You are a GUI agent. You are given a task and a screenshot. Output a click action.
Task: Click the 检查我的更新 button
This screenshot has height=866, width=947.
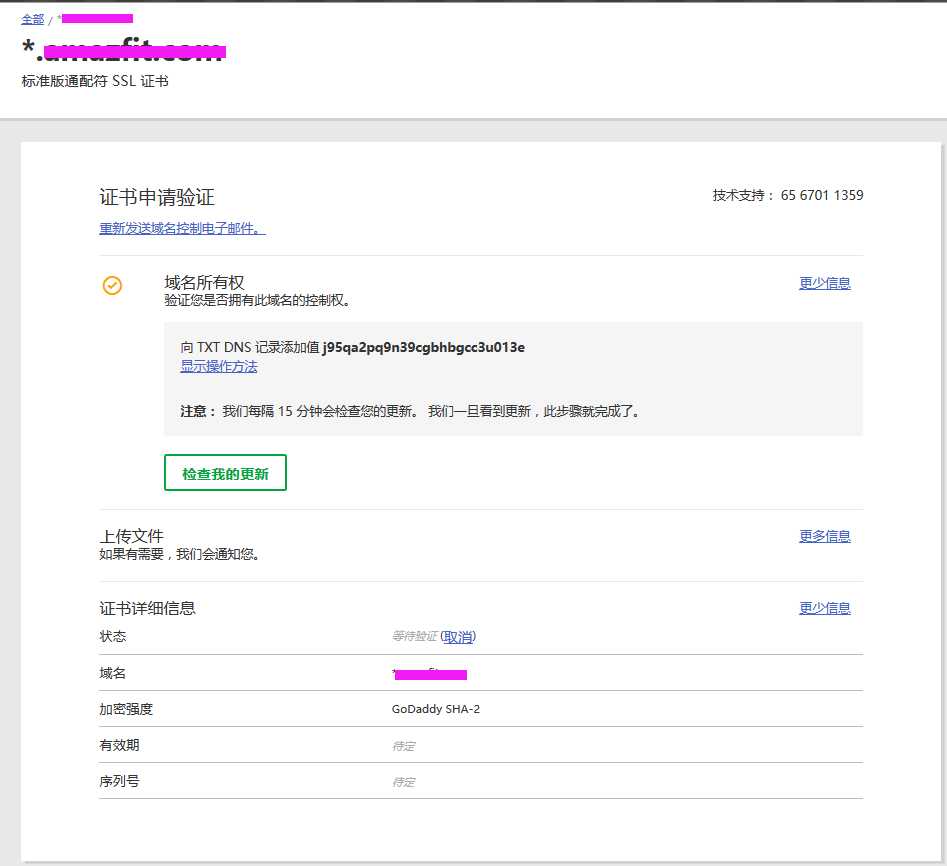click(225, 473)
